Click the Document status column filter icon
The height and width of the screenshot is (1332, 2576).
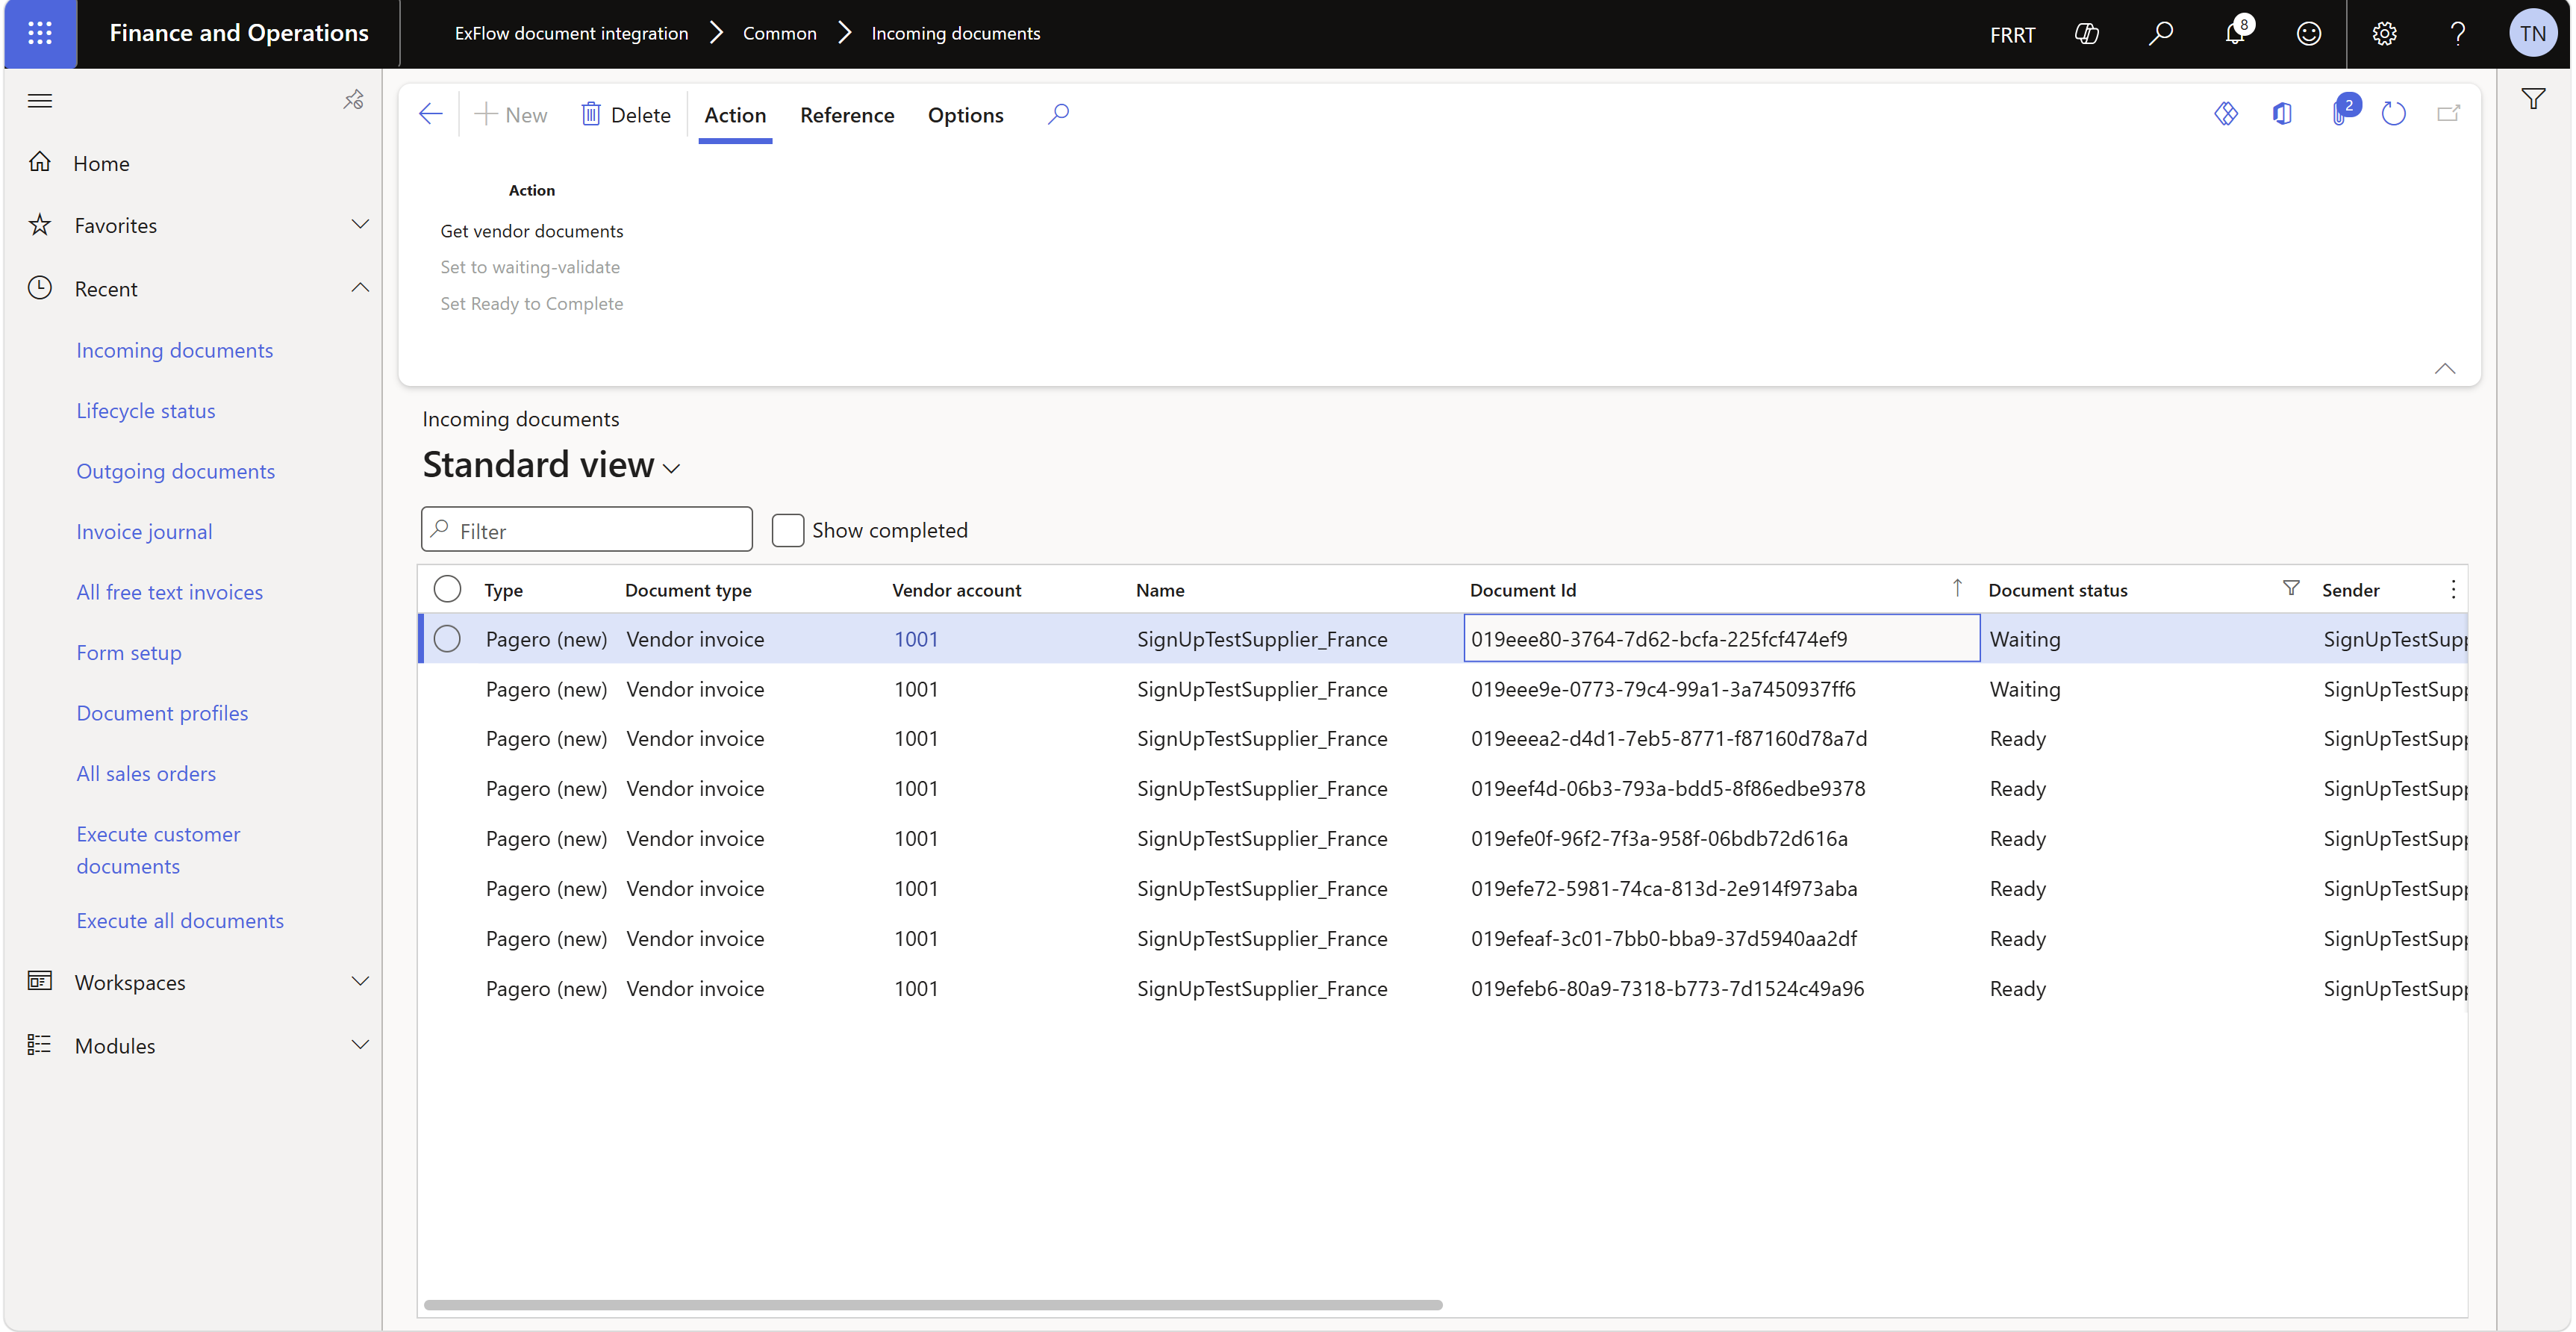2291,588
